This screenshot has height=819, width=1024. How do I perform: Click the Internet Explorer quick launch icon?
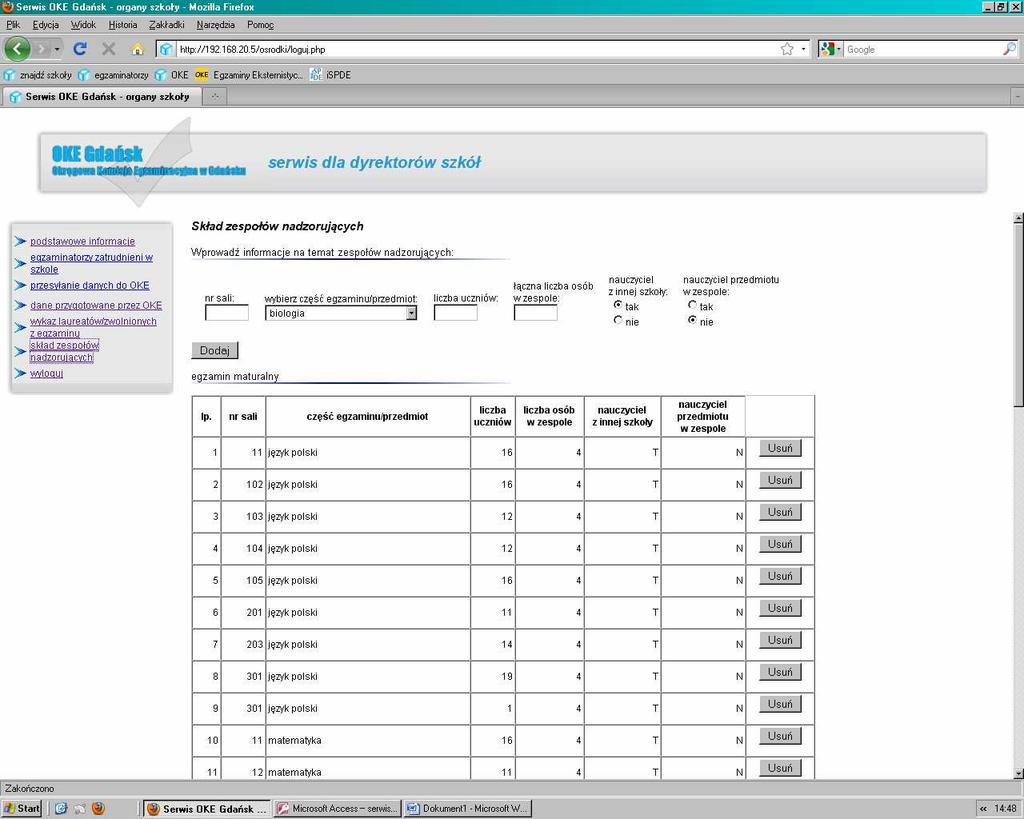click(61, 809)
